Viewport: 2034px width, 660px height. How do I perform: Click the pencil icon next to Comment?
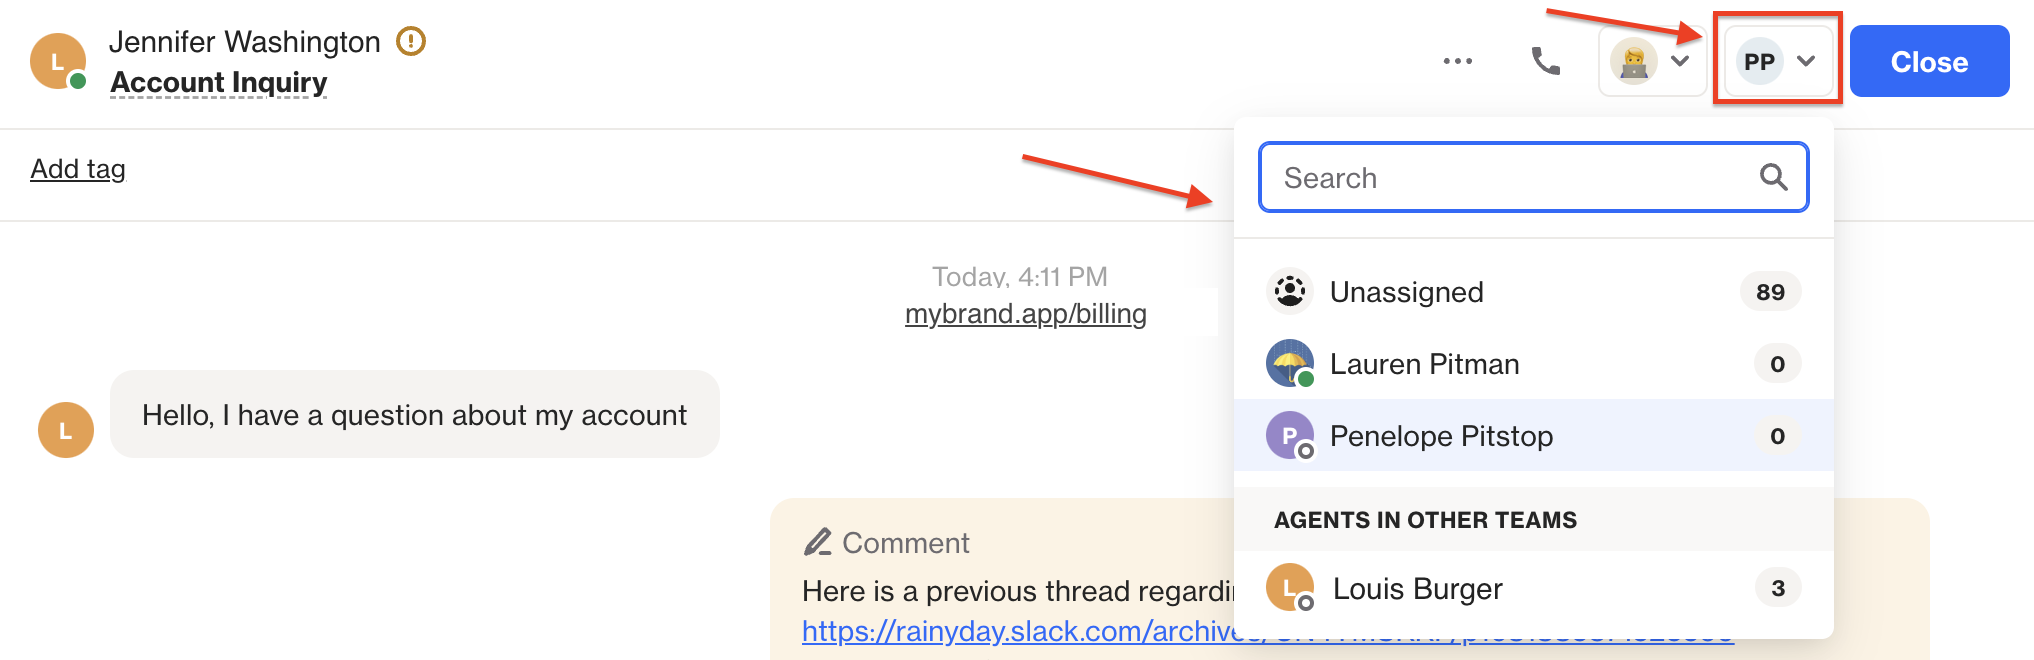tap(817, 541)
